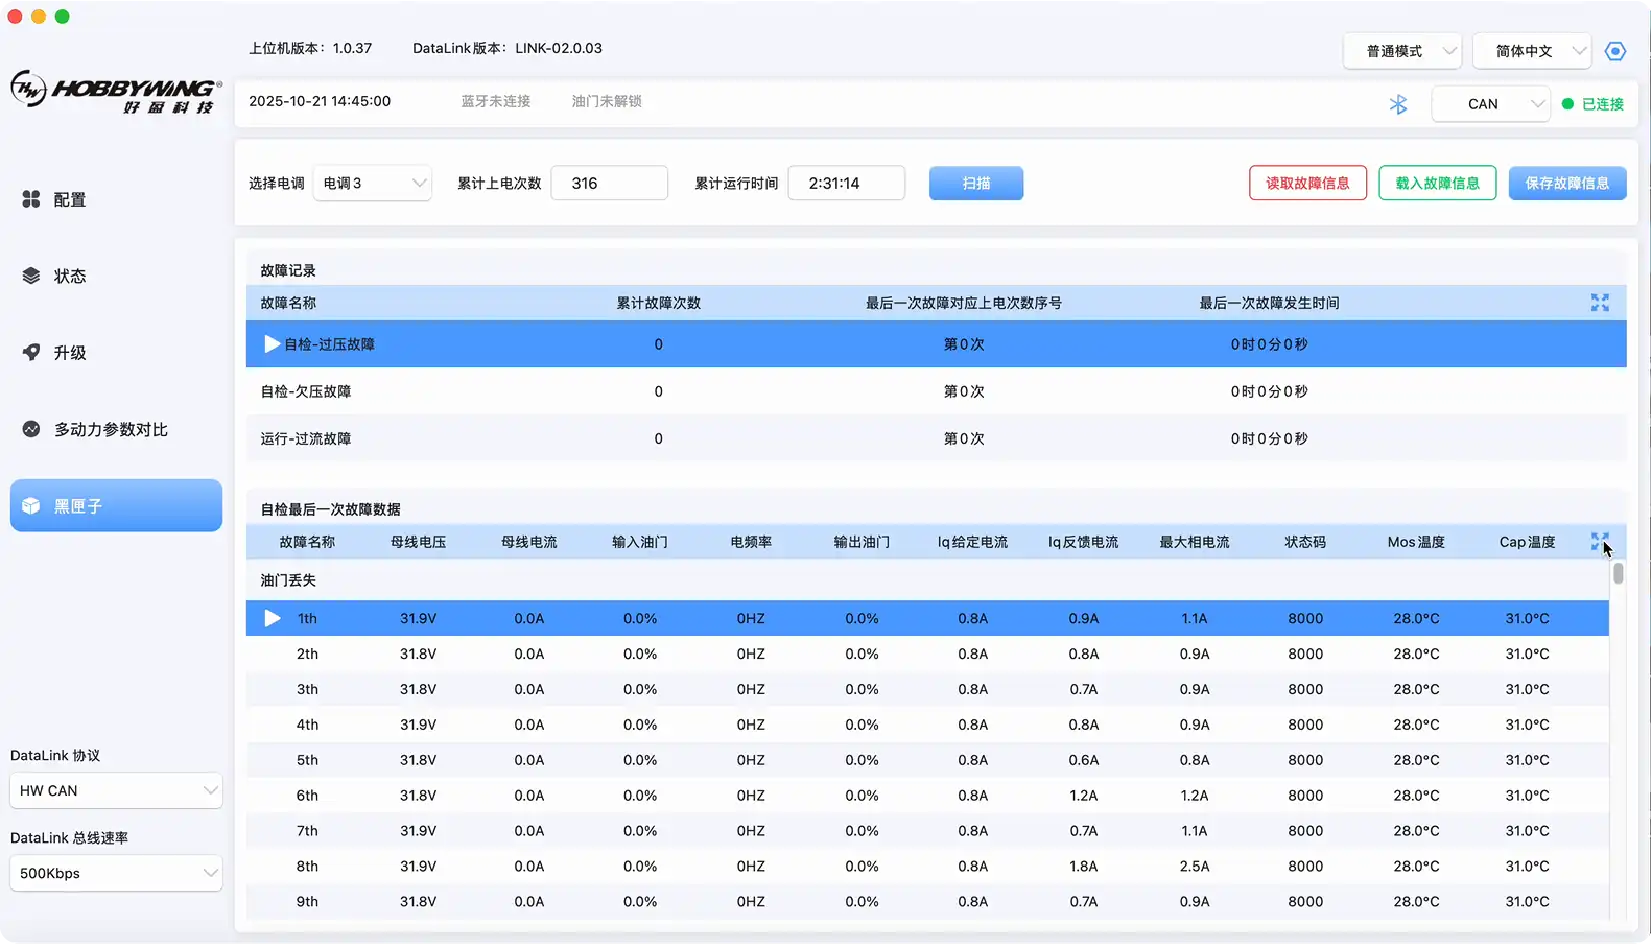
Task: Open the DataLink 总线速率 500Kbps dropdown
Action: point(116,873)
